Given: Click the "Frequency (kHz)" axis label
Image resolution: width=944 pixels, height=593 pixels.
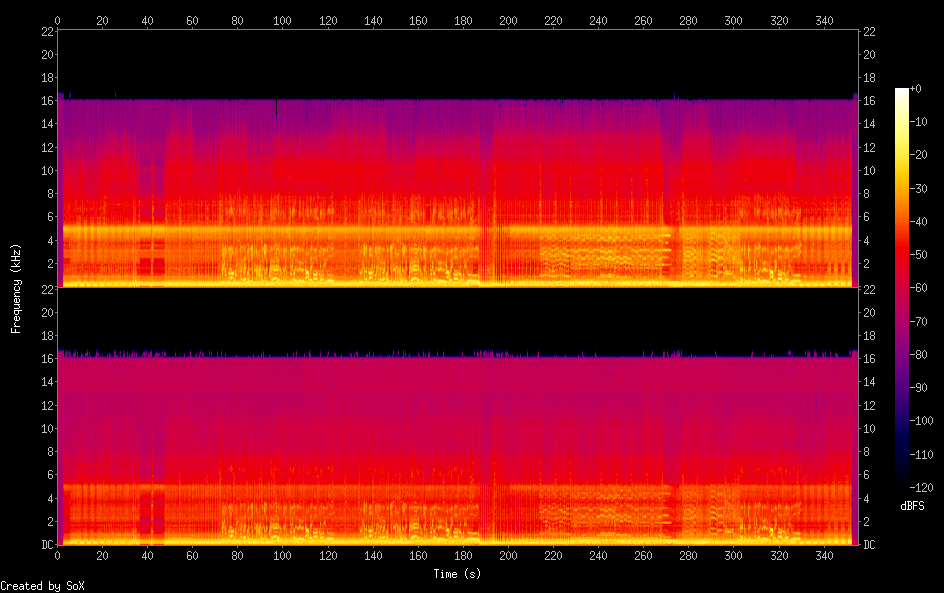Looking at the screenshot, I should pyautogui.click(x=16, y=287).
